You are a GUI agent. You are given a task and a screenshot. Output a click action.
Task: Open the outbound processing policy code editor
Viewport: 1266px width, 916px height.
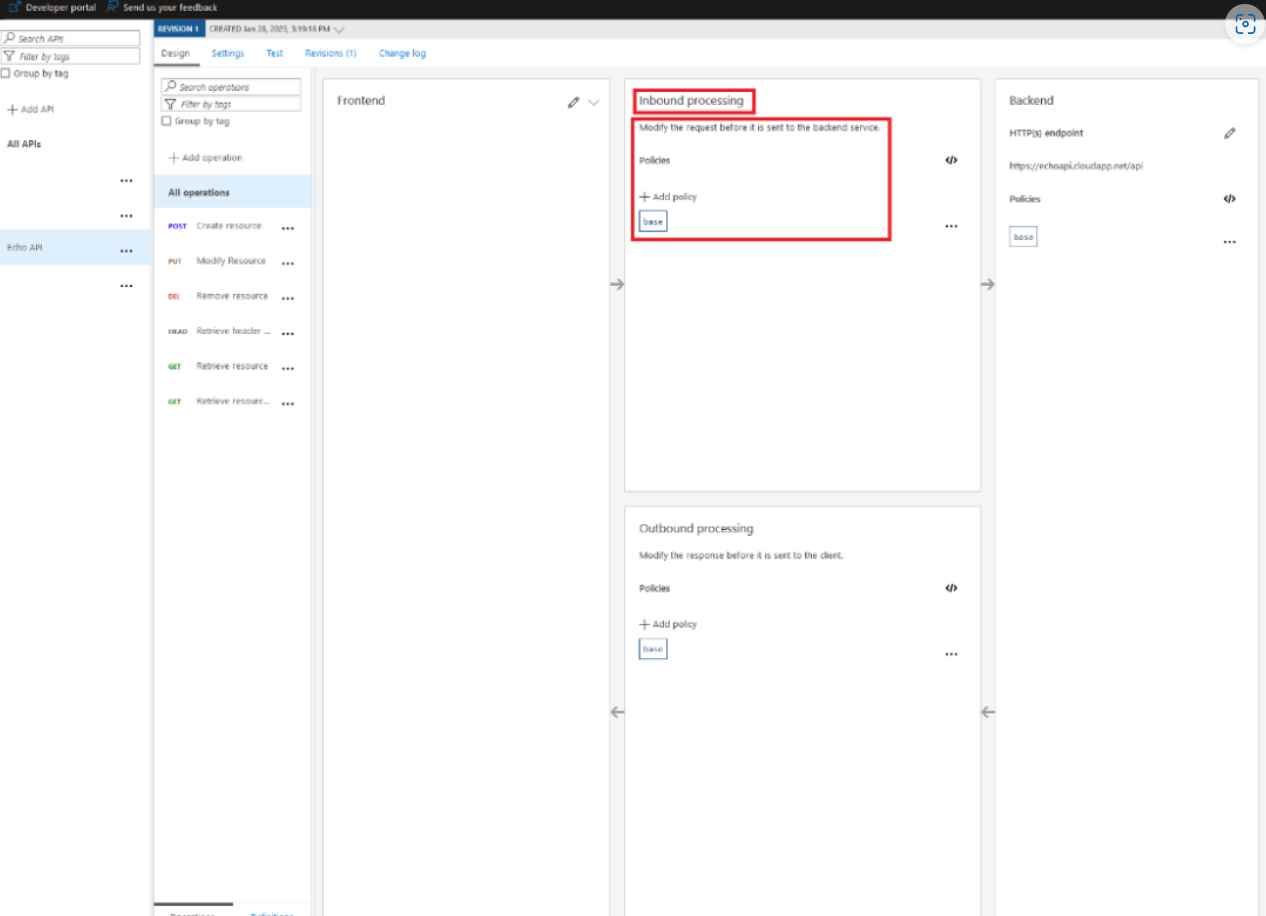pos(950,588)
